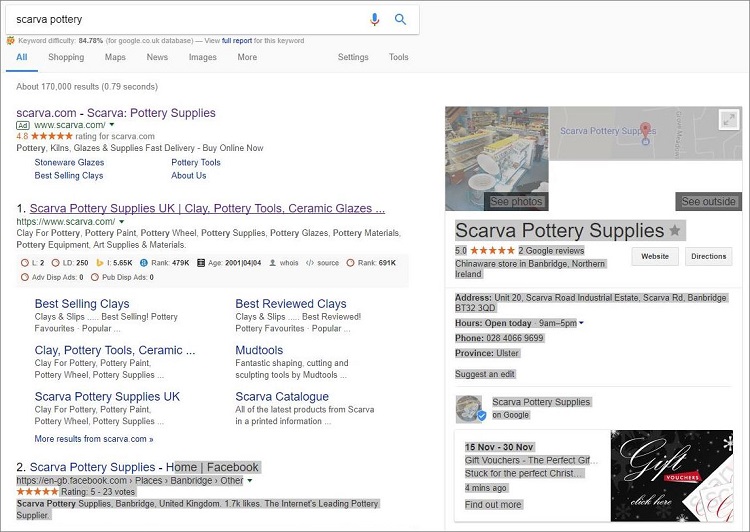Click the Pub Disp Ads circle icon
This screenshot has width=750, height=532.
(95, 277)
